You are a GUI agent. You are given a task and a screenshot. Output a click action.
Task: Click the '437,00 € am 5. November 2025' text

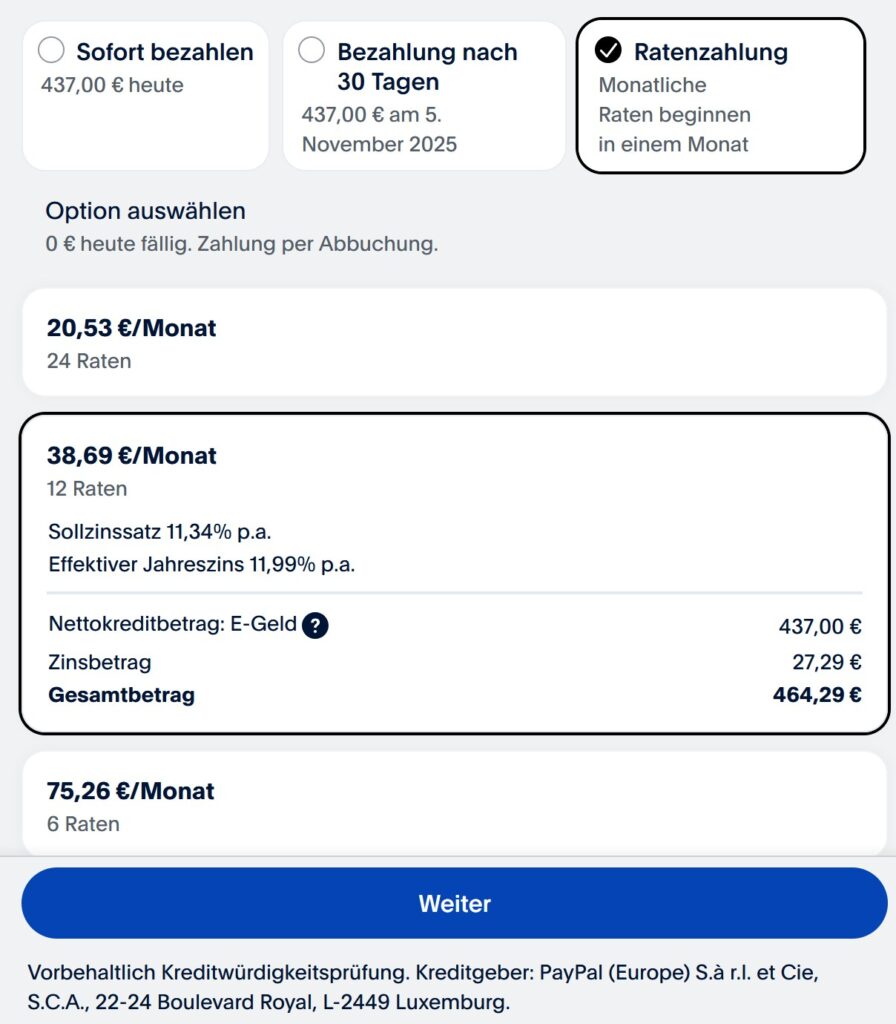[379, 129]
